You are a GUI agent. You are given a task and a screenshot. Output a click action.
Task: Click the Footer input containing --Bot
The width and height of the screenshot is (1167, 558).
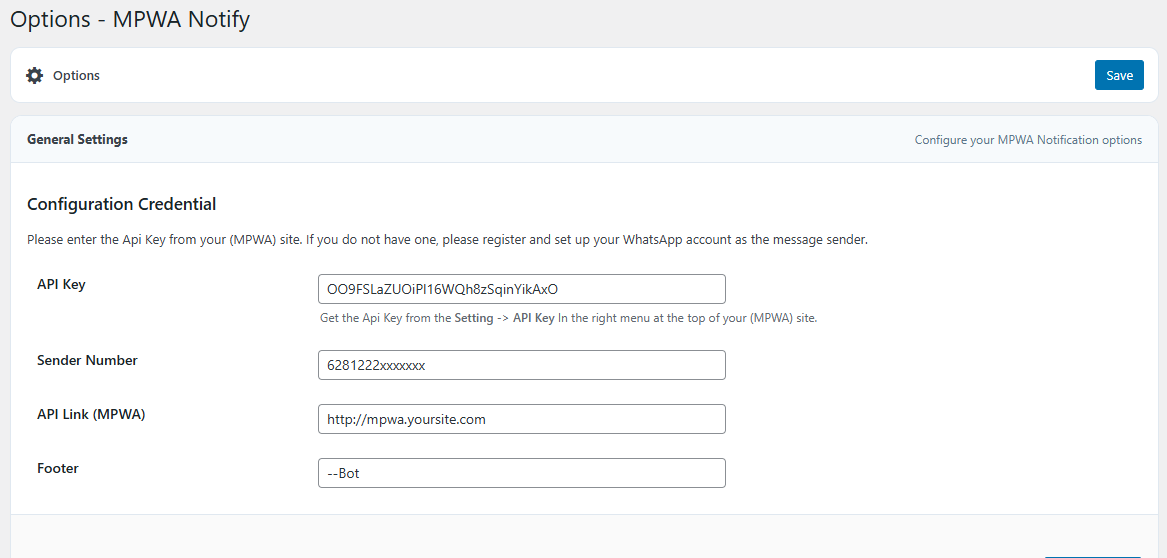coord(520,473)
